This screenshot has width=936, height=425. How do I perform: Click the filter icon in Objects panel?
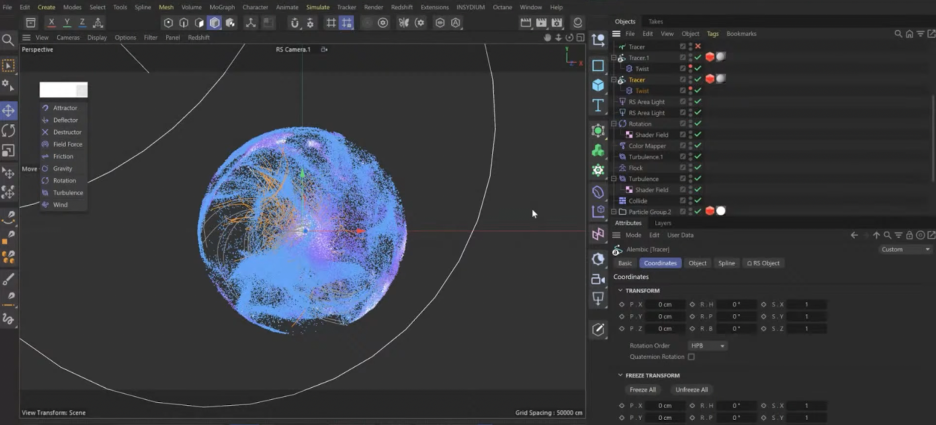tap(920, 34)
